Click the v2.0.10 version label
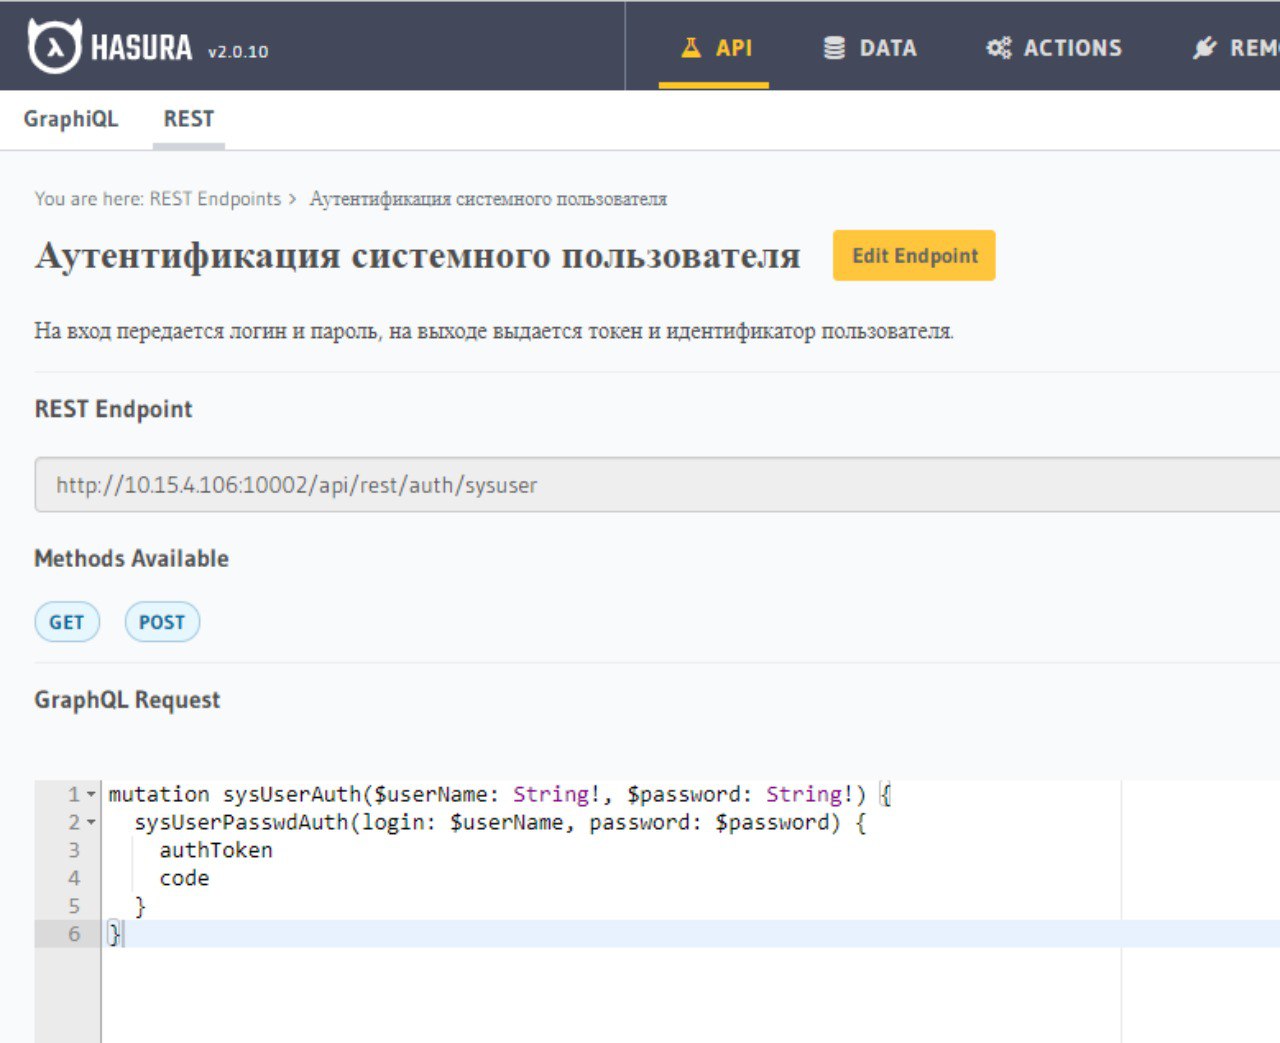This screenshot has height=1043, width=1280. [x=238, y=52]
